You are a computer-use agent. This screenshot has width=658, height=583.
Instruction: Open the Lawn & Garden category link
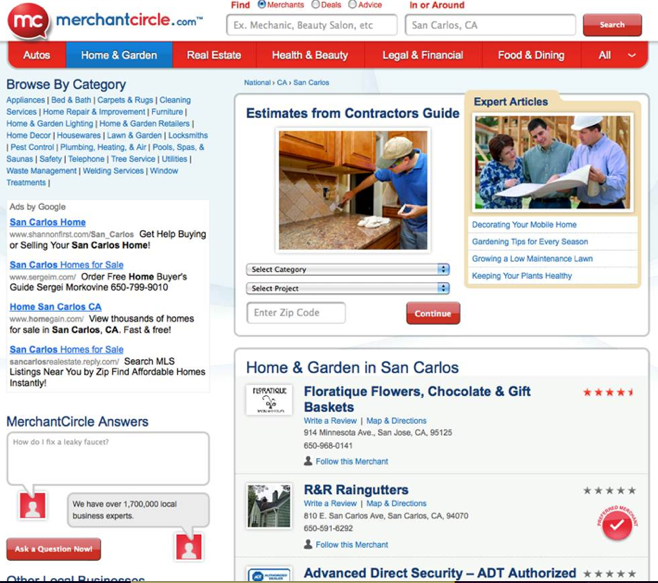tap(134, 135)
